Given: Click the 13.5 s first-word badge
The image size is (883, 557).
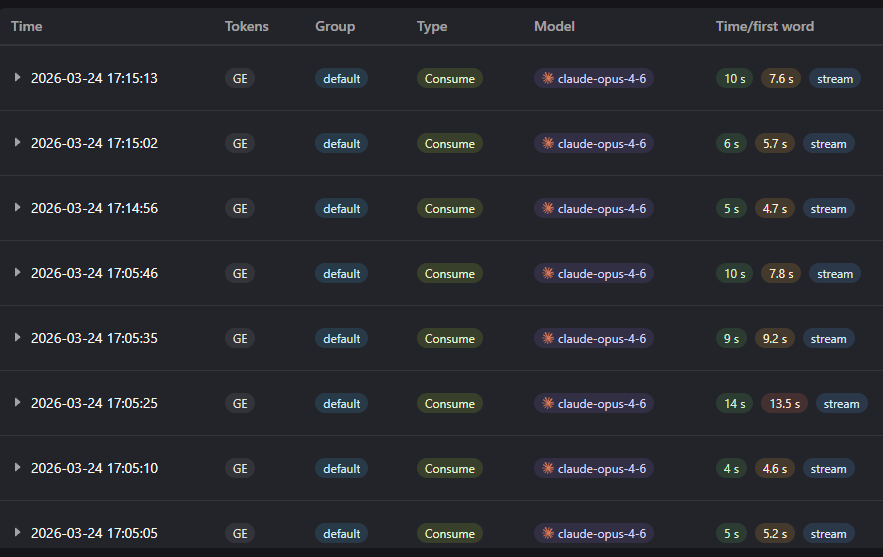Looking at the screenshot, I should point(784,403).
